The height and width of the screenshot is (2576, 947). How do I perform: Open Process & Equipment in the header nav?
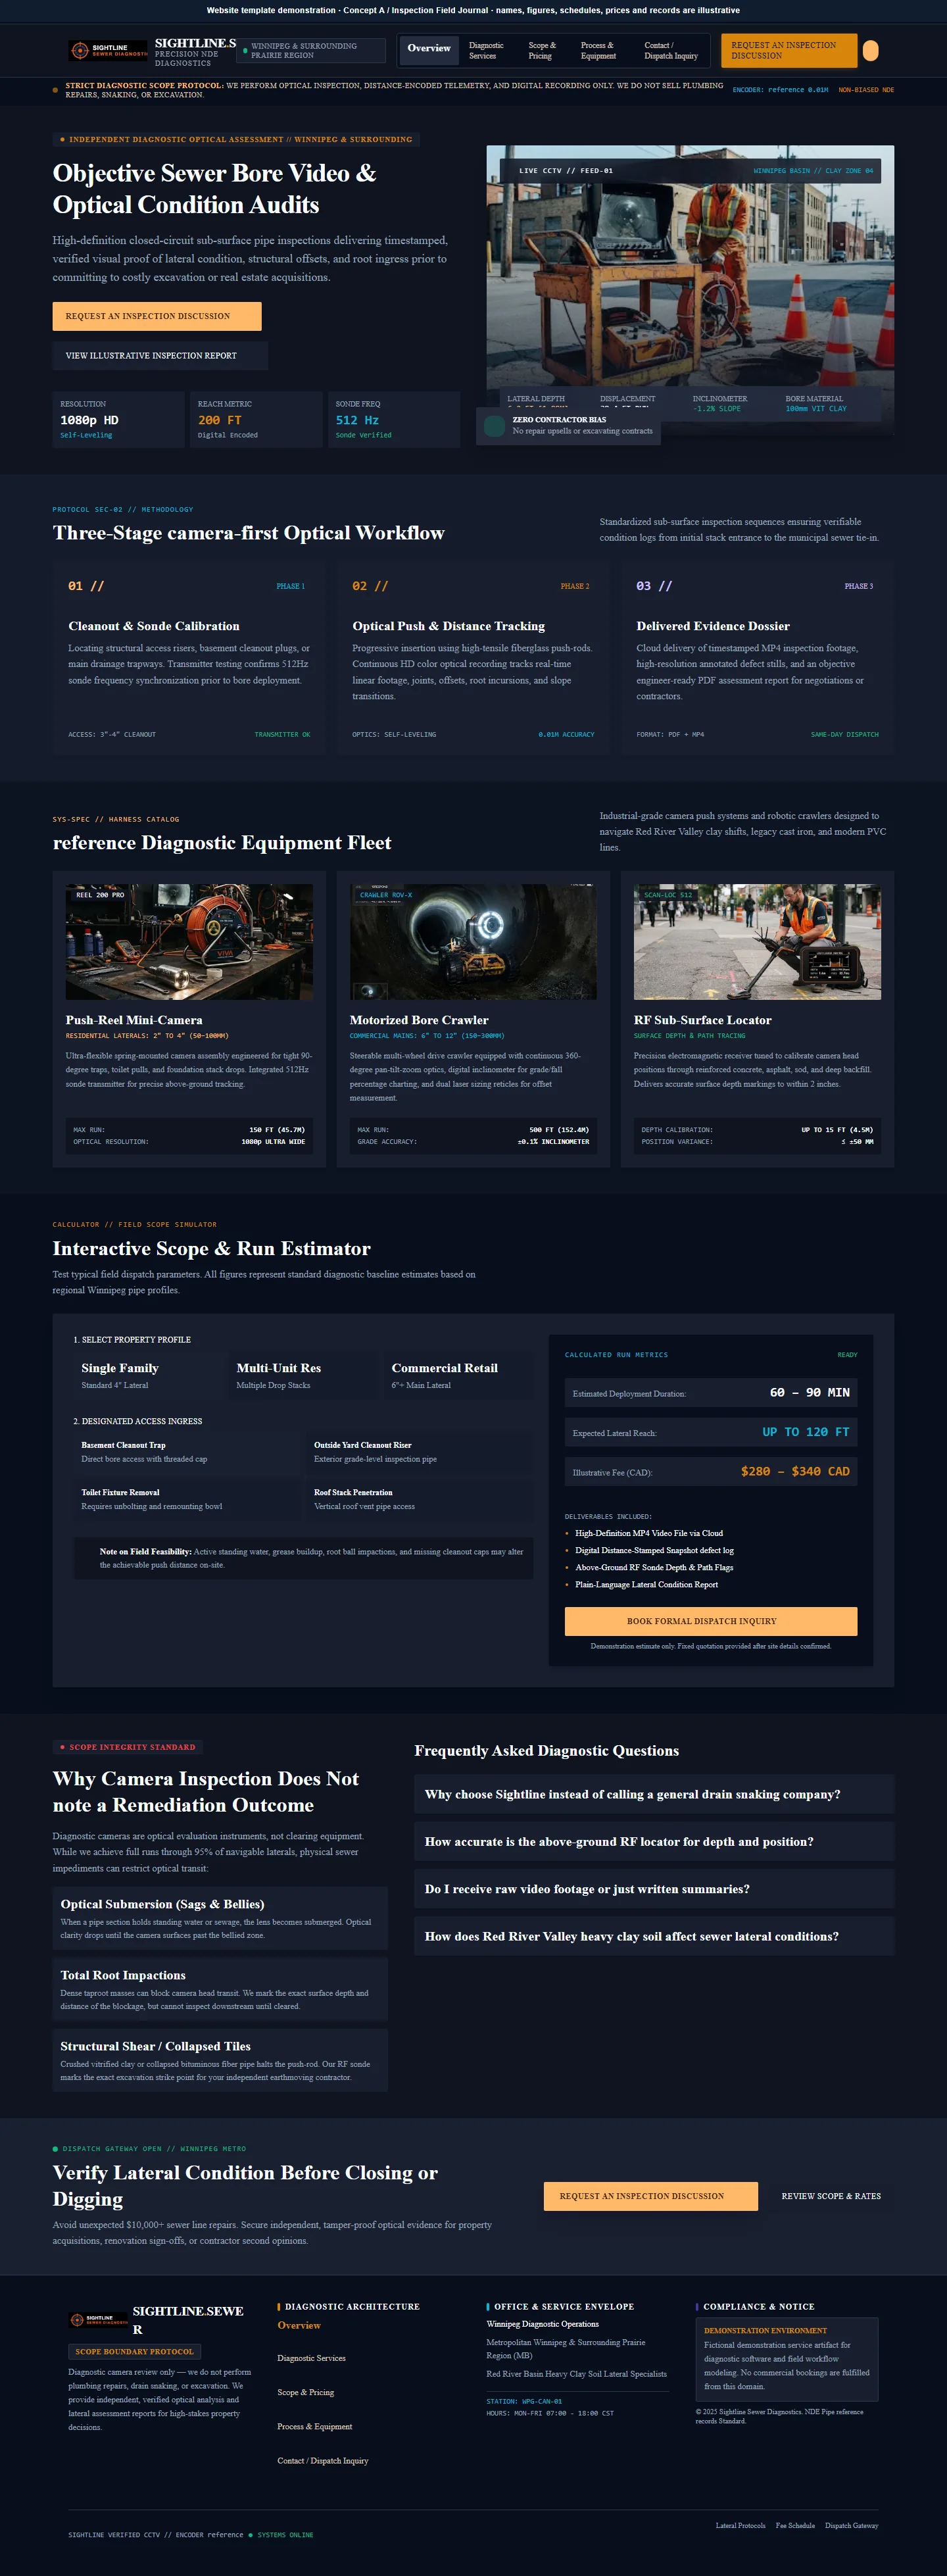[598, 50]
